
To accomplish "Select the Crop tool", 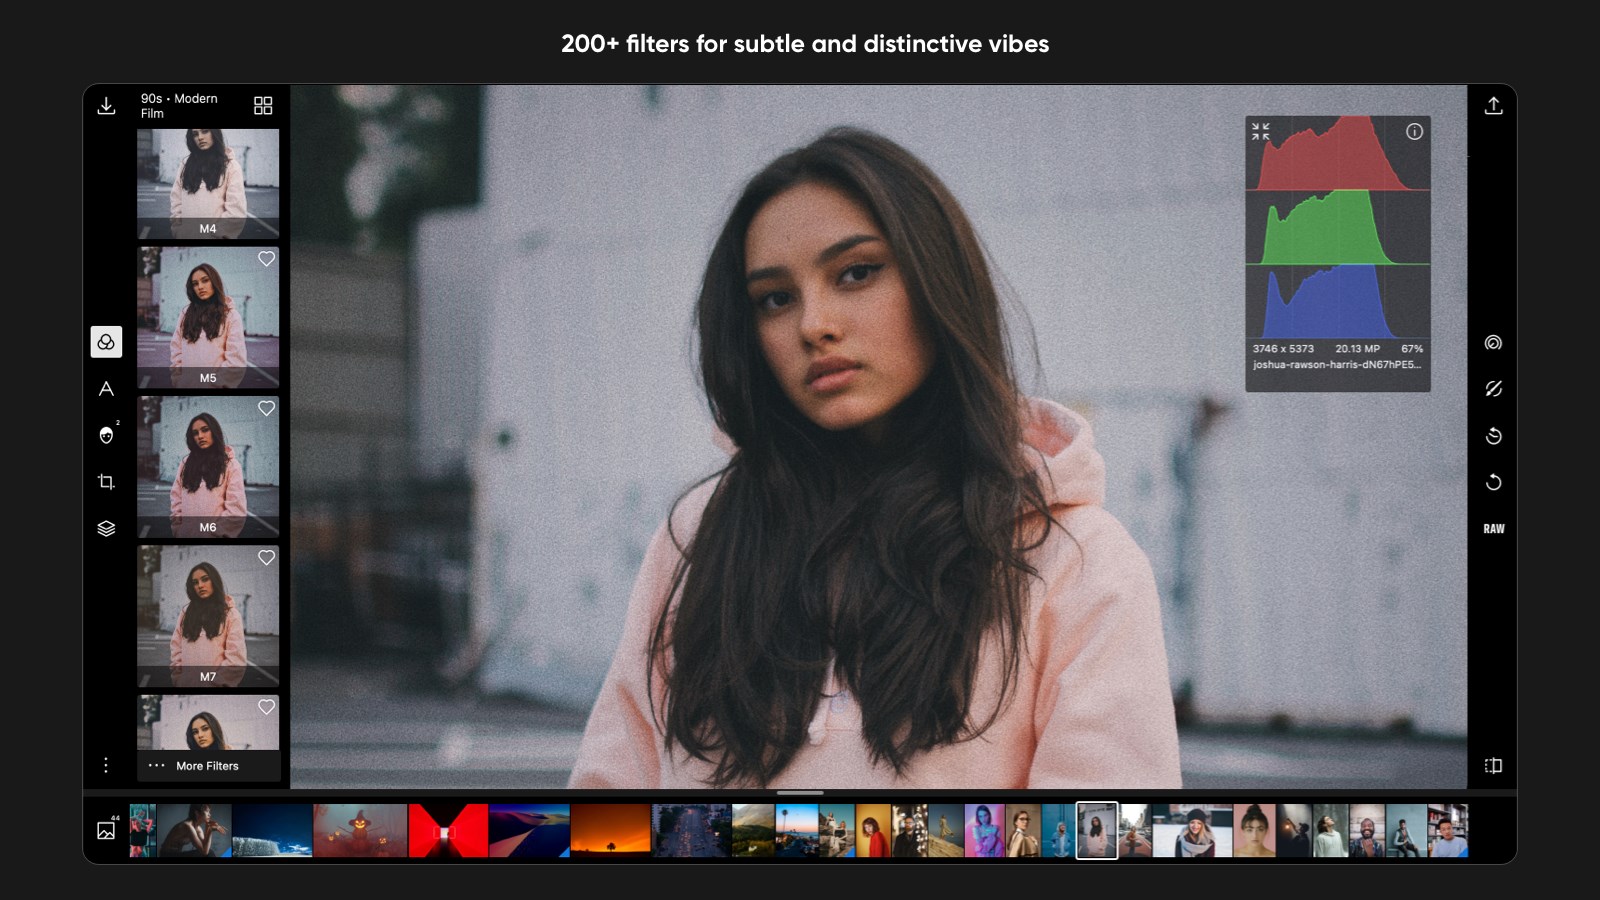I will point(105,481).
